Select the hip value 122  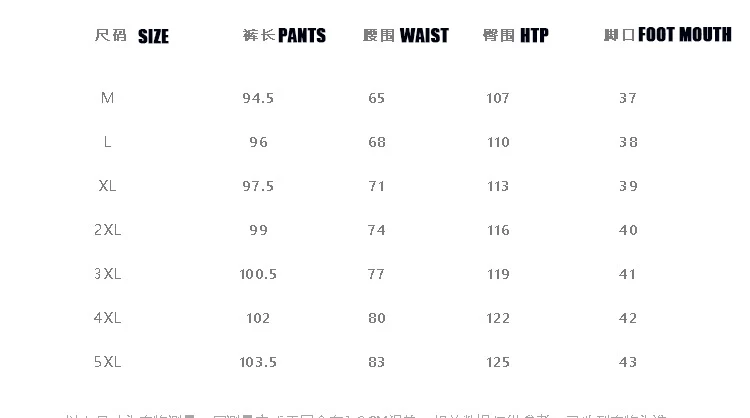498,318
